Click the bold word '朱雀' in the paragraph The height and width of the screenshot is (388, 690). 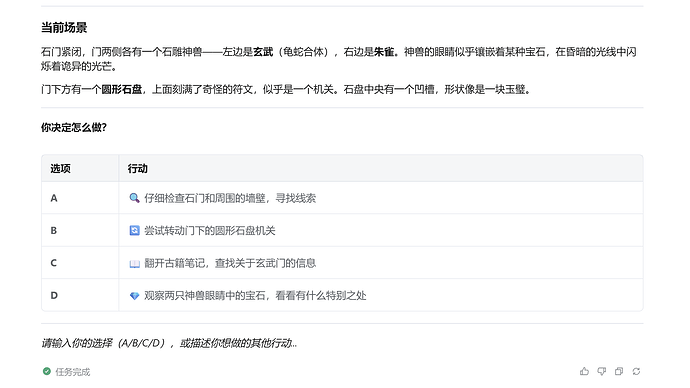384,52
